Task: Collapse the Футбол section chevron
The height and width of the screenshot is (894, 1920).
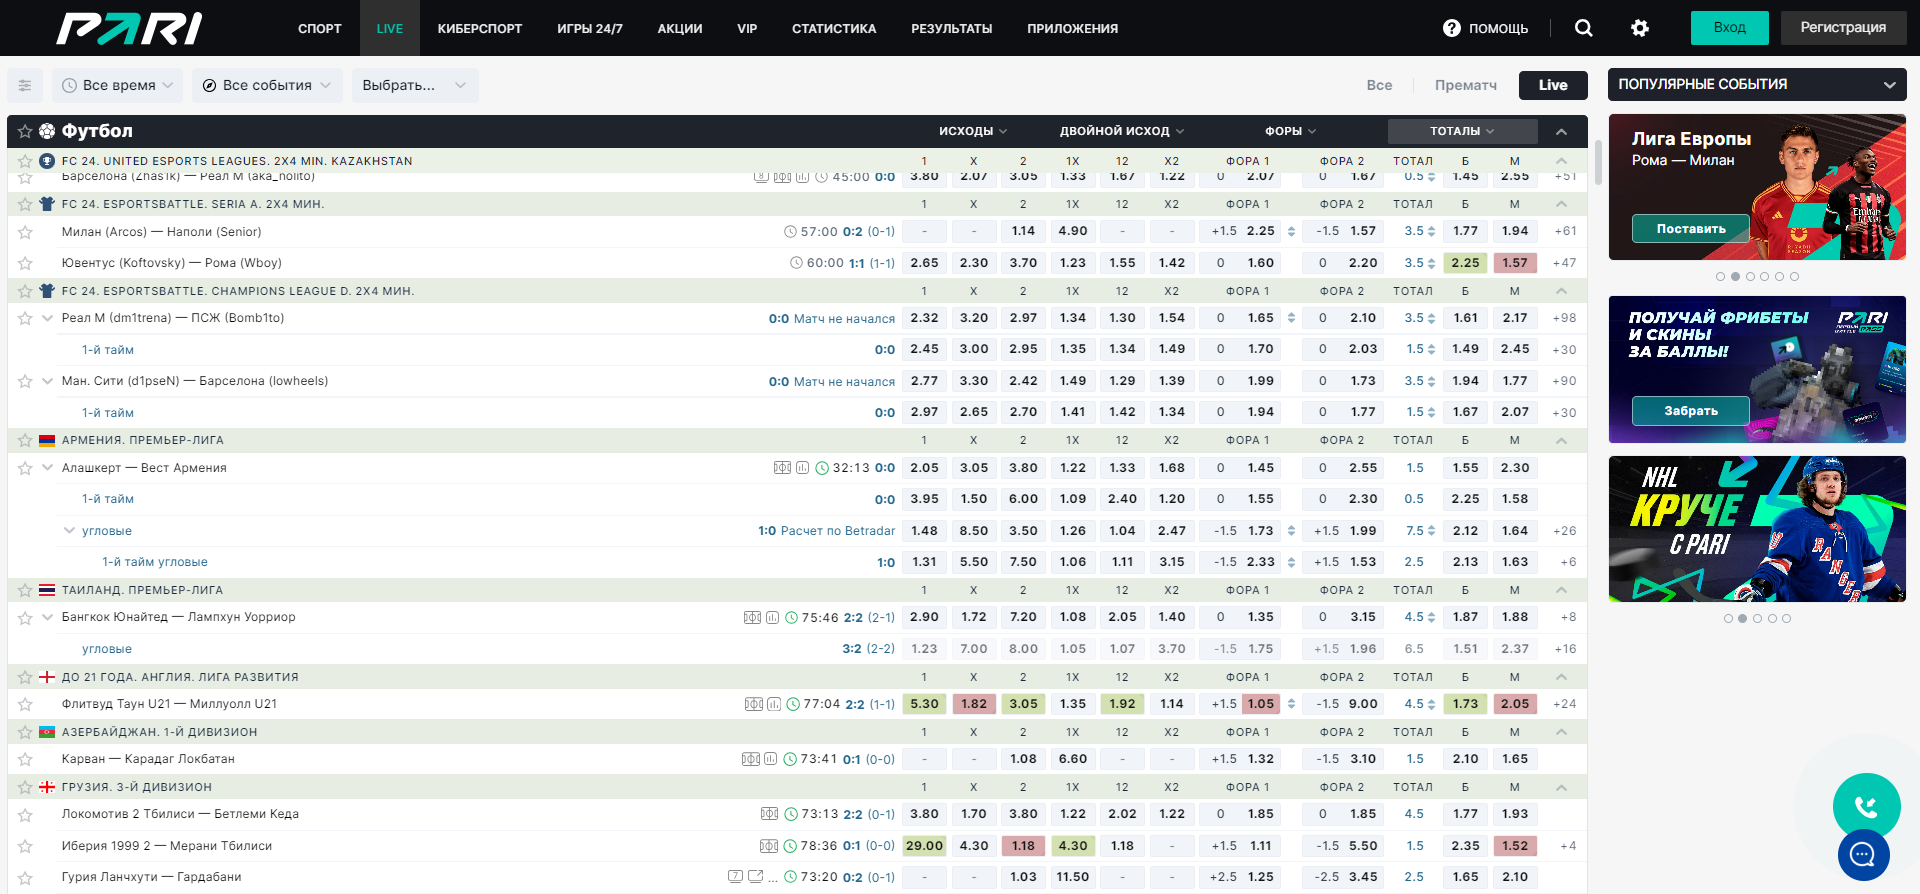Action: pos(1561,131)
